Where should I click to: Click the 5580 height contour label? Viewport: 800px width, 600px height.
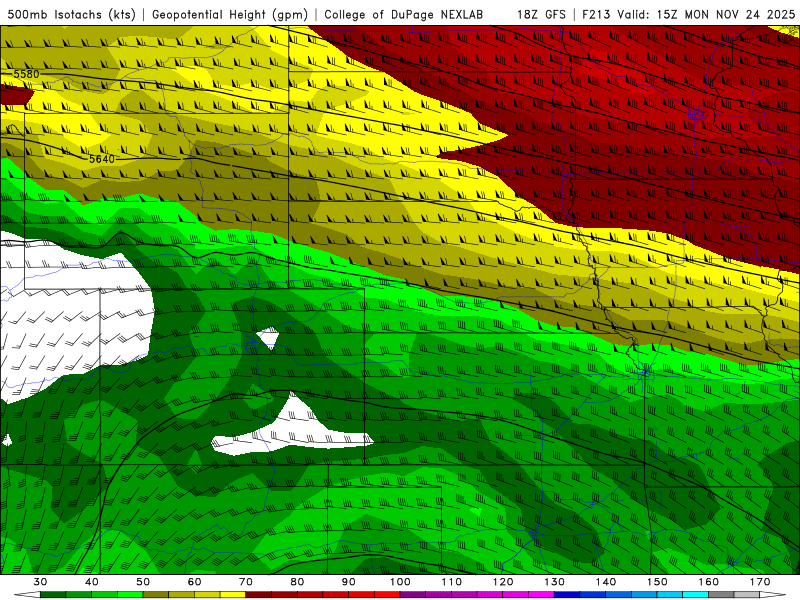27,74
